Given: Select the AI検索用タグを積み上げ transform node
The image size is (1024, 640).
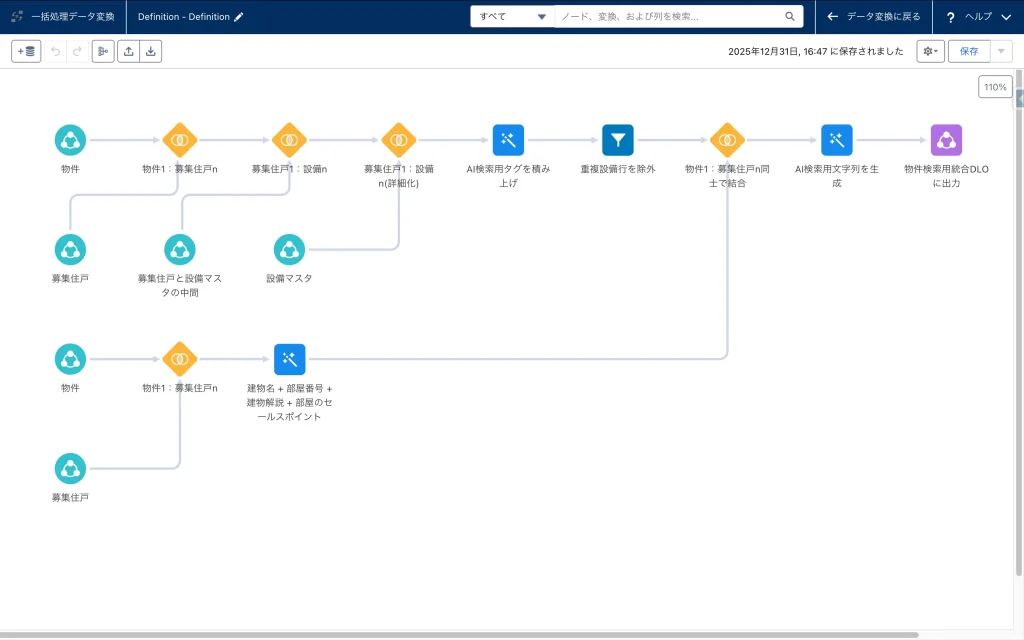Looking at the screenshot, I should (x=508, y=140).
